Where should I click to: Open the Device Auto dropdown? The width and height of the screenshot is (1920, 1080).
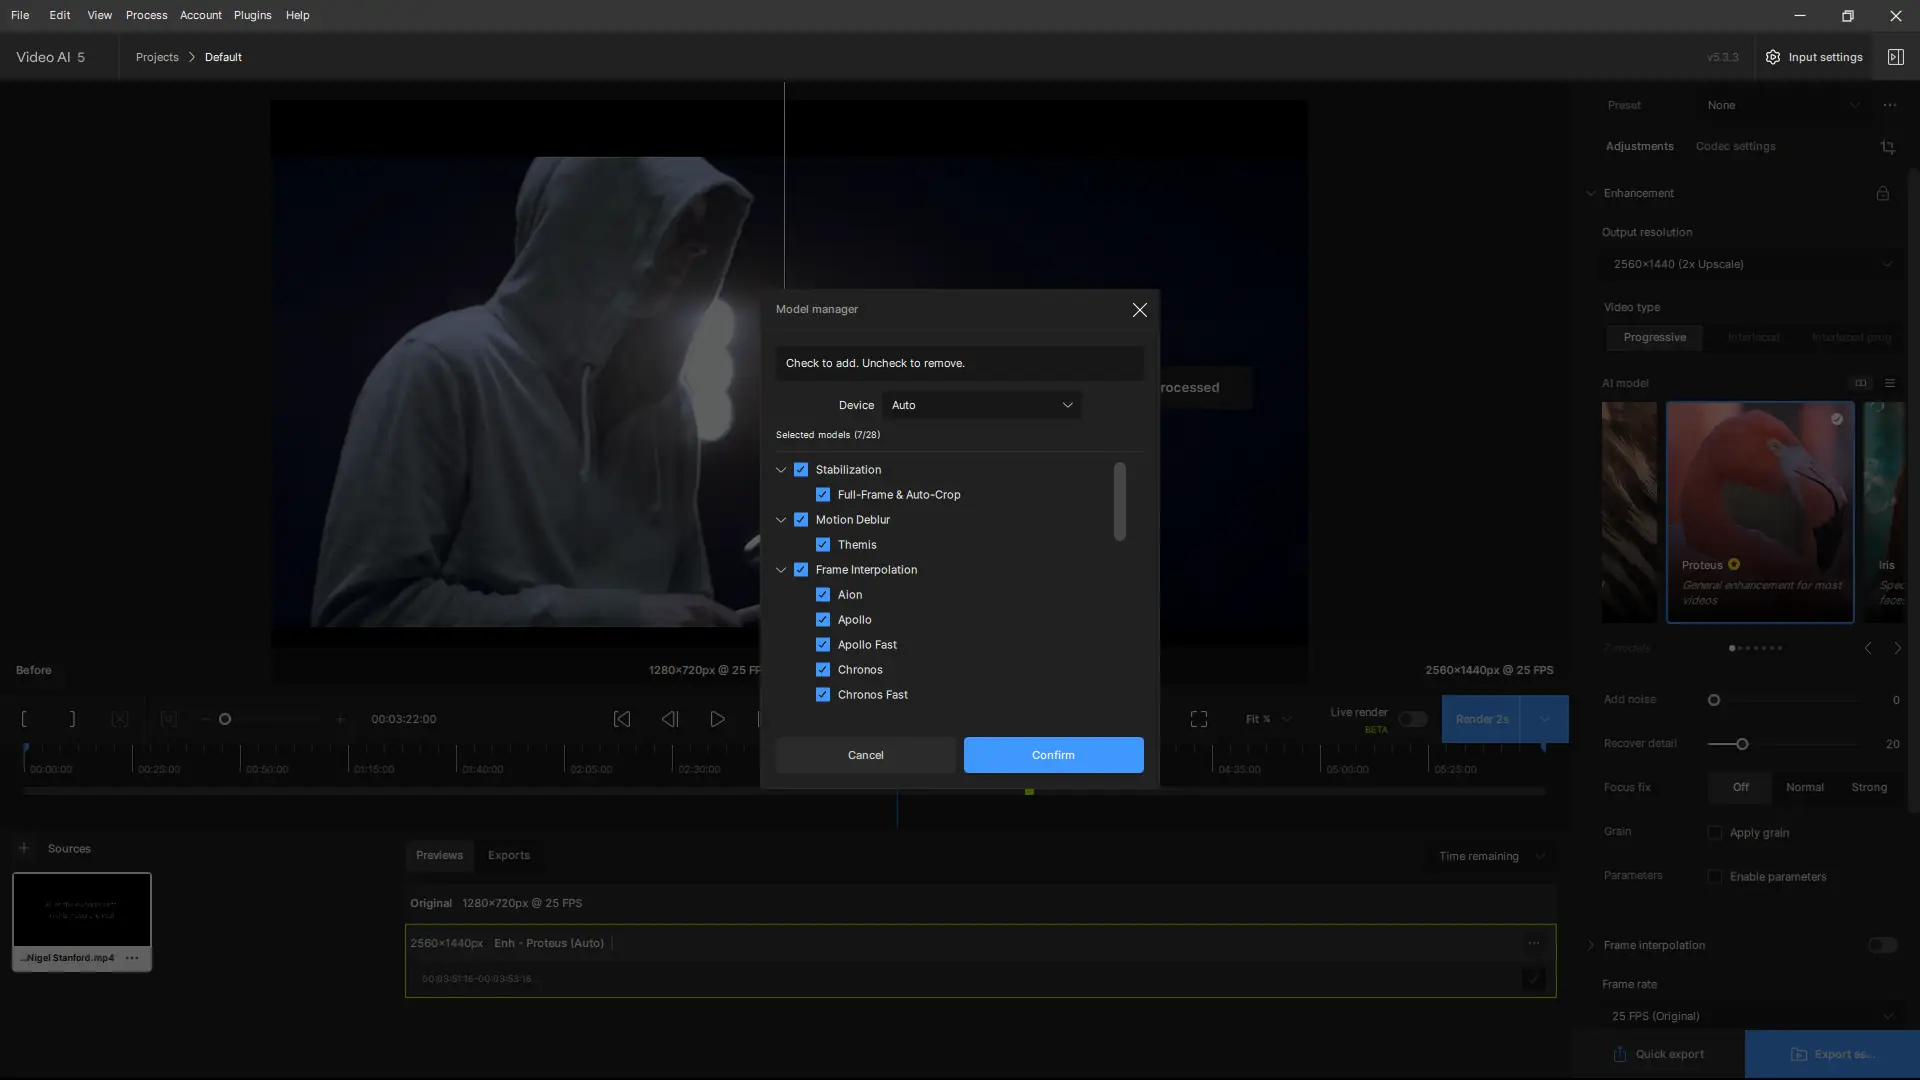pyautogui.click(x=981, y=405)
